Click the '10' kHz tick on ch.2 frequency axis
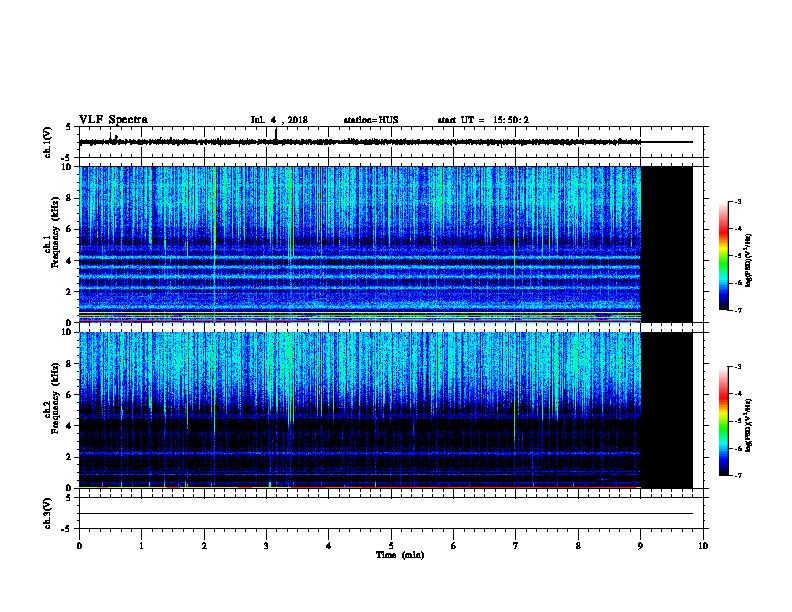The width and height of the screenshot is (792, 612). (68, 332)
